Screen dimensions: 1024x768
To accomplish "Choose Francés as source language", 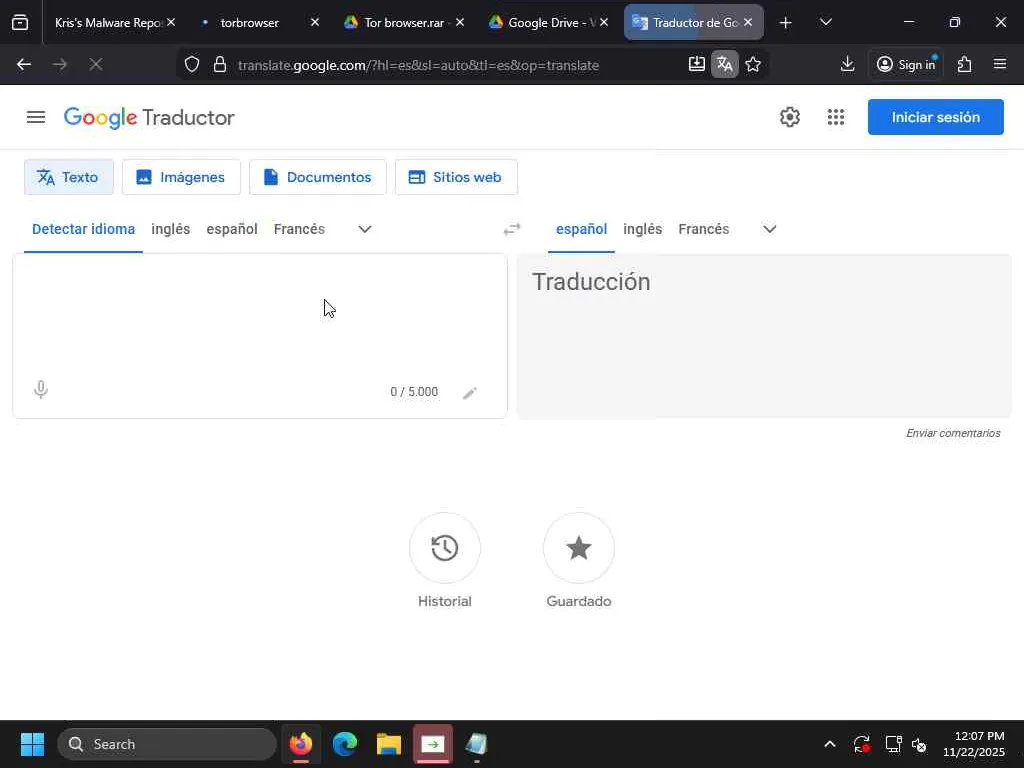I will 299,229.
